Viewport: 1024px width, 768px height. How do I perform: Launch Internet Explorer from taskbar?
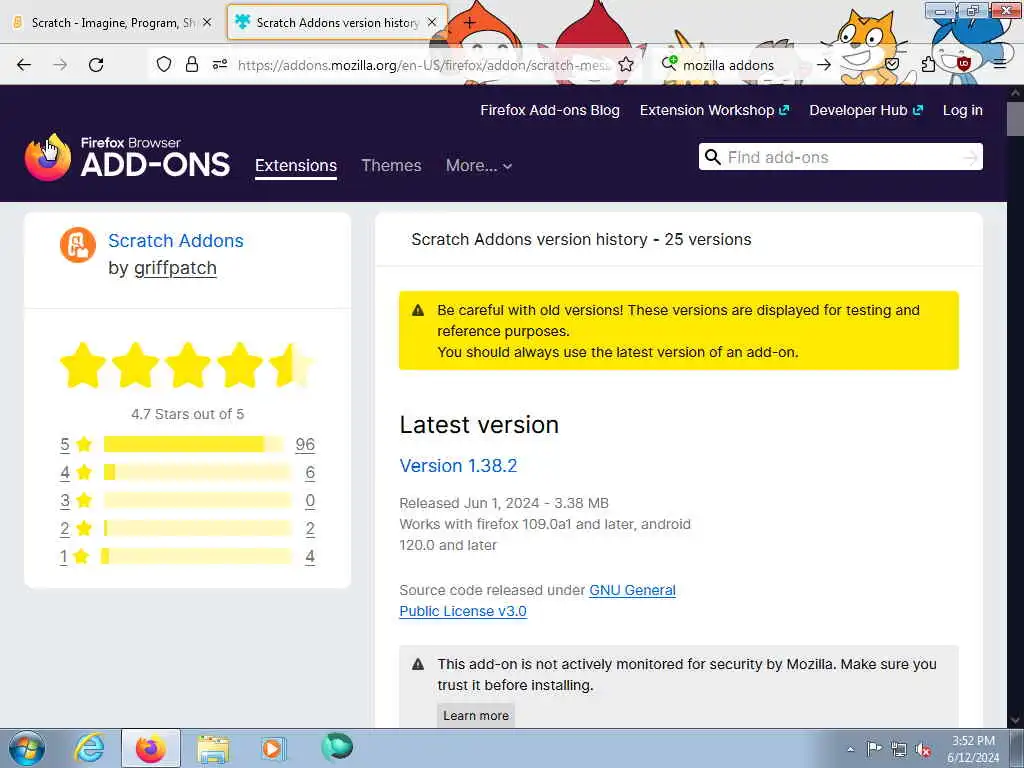[x=89, y=748]
